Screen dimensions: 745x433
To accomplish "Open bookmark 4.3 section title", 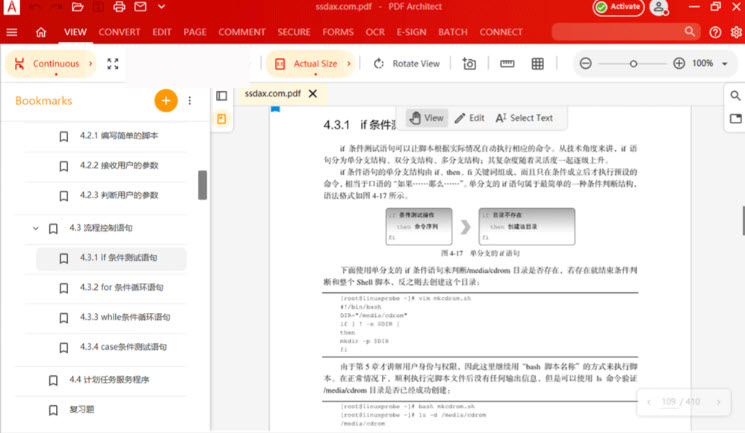I will pos(101,228).
